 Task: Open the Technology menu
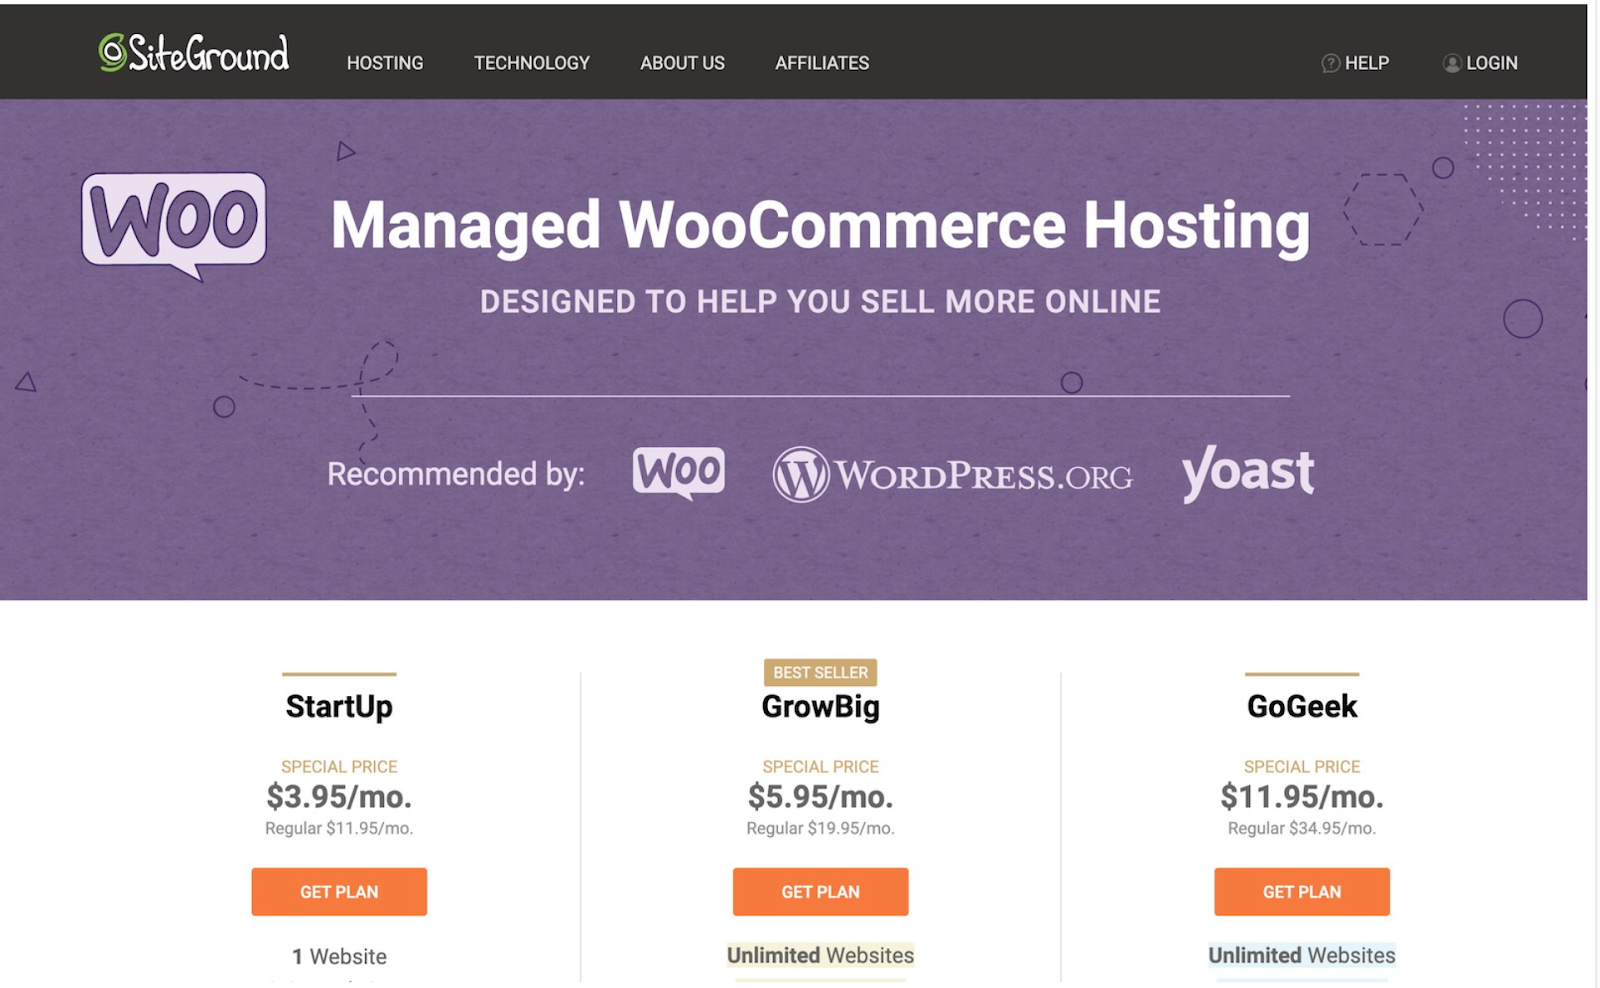click(532, 63)
